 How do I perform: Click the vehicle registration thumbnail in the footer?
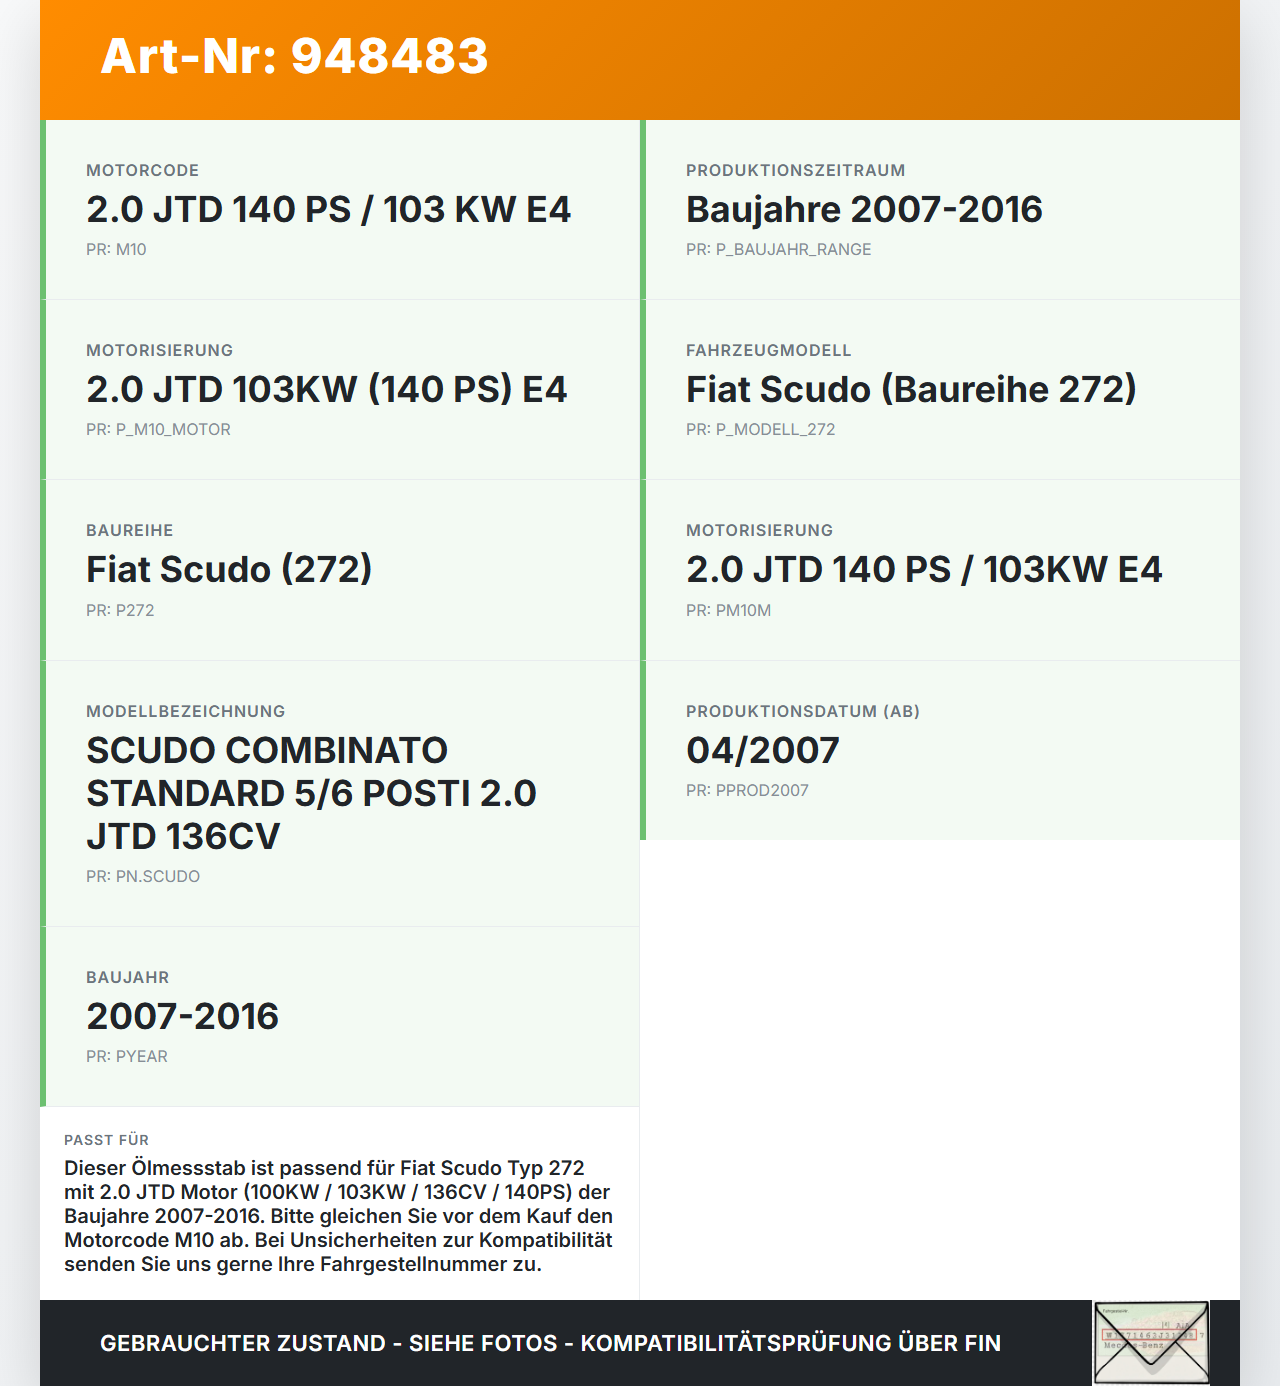pyautogui.click(x=1151, y=1343)
